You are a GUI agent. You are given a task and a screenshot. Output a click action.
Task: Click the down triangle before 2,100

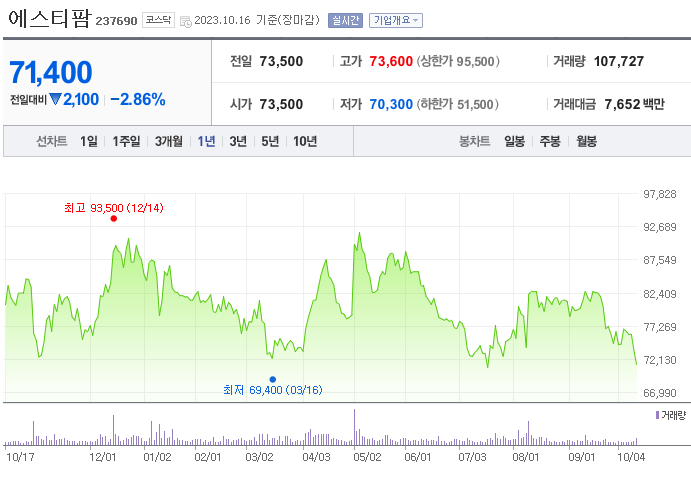coord(56,99)
